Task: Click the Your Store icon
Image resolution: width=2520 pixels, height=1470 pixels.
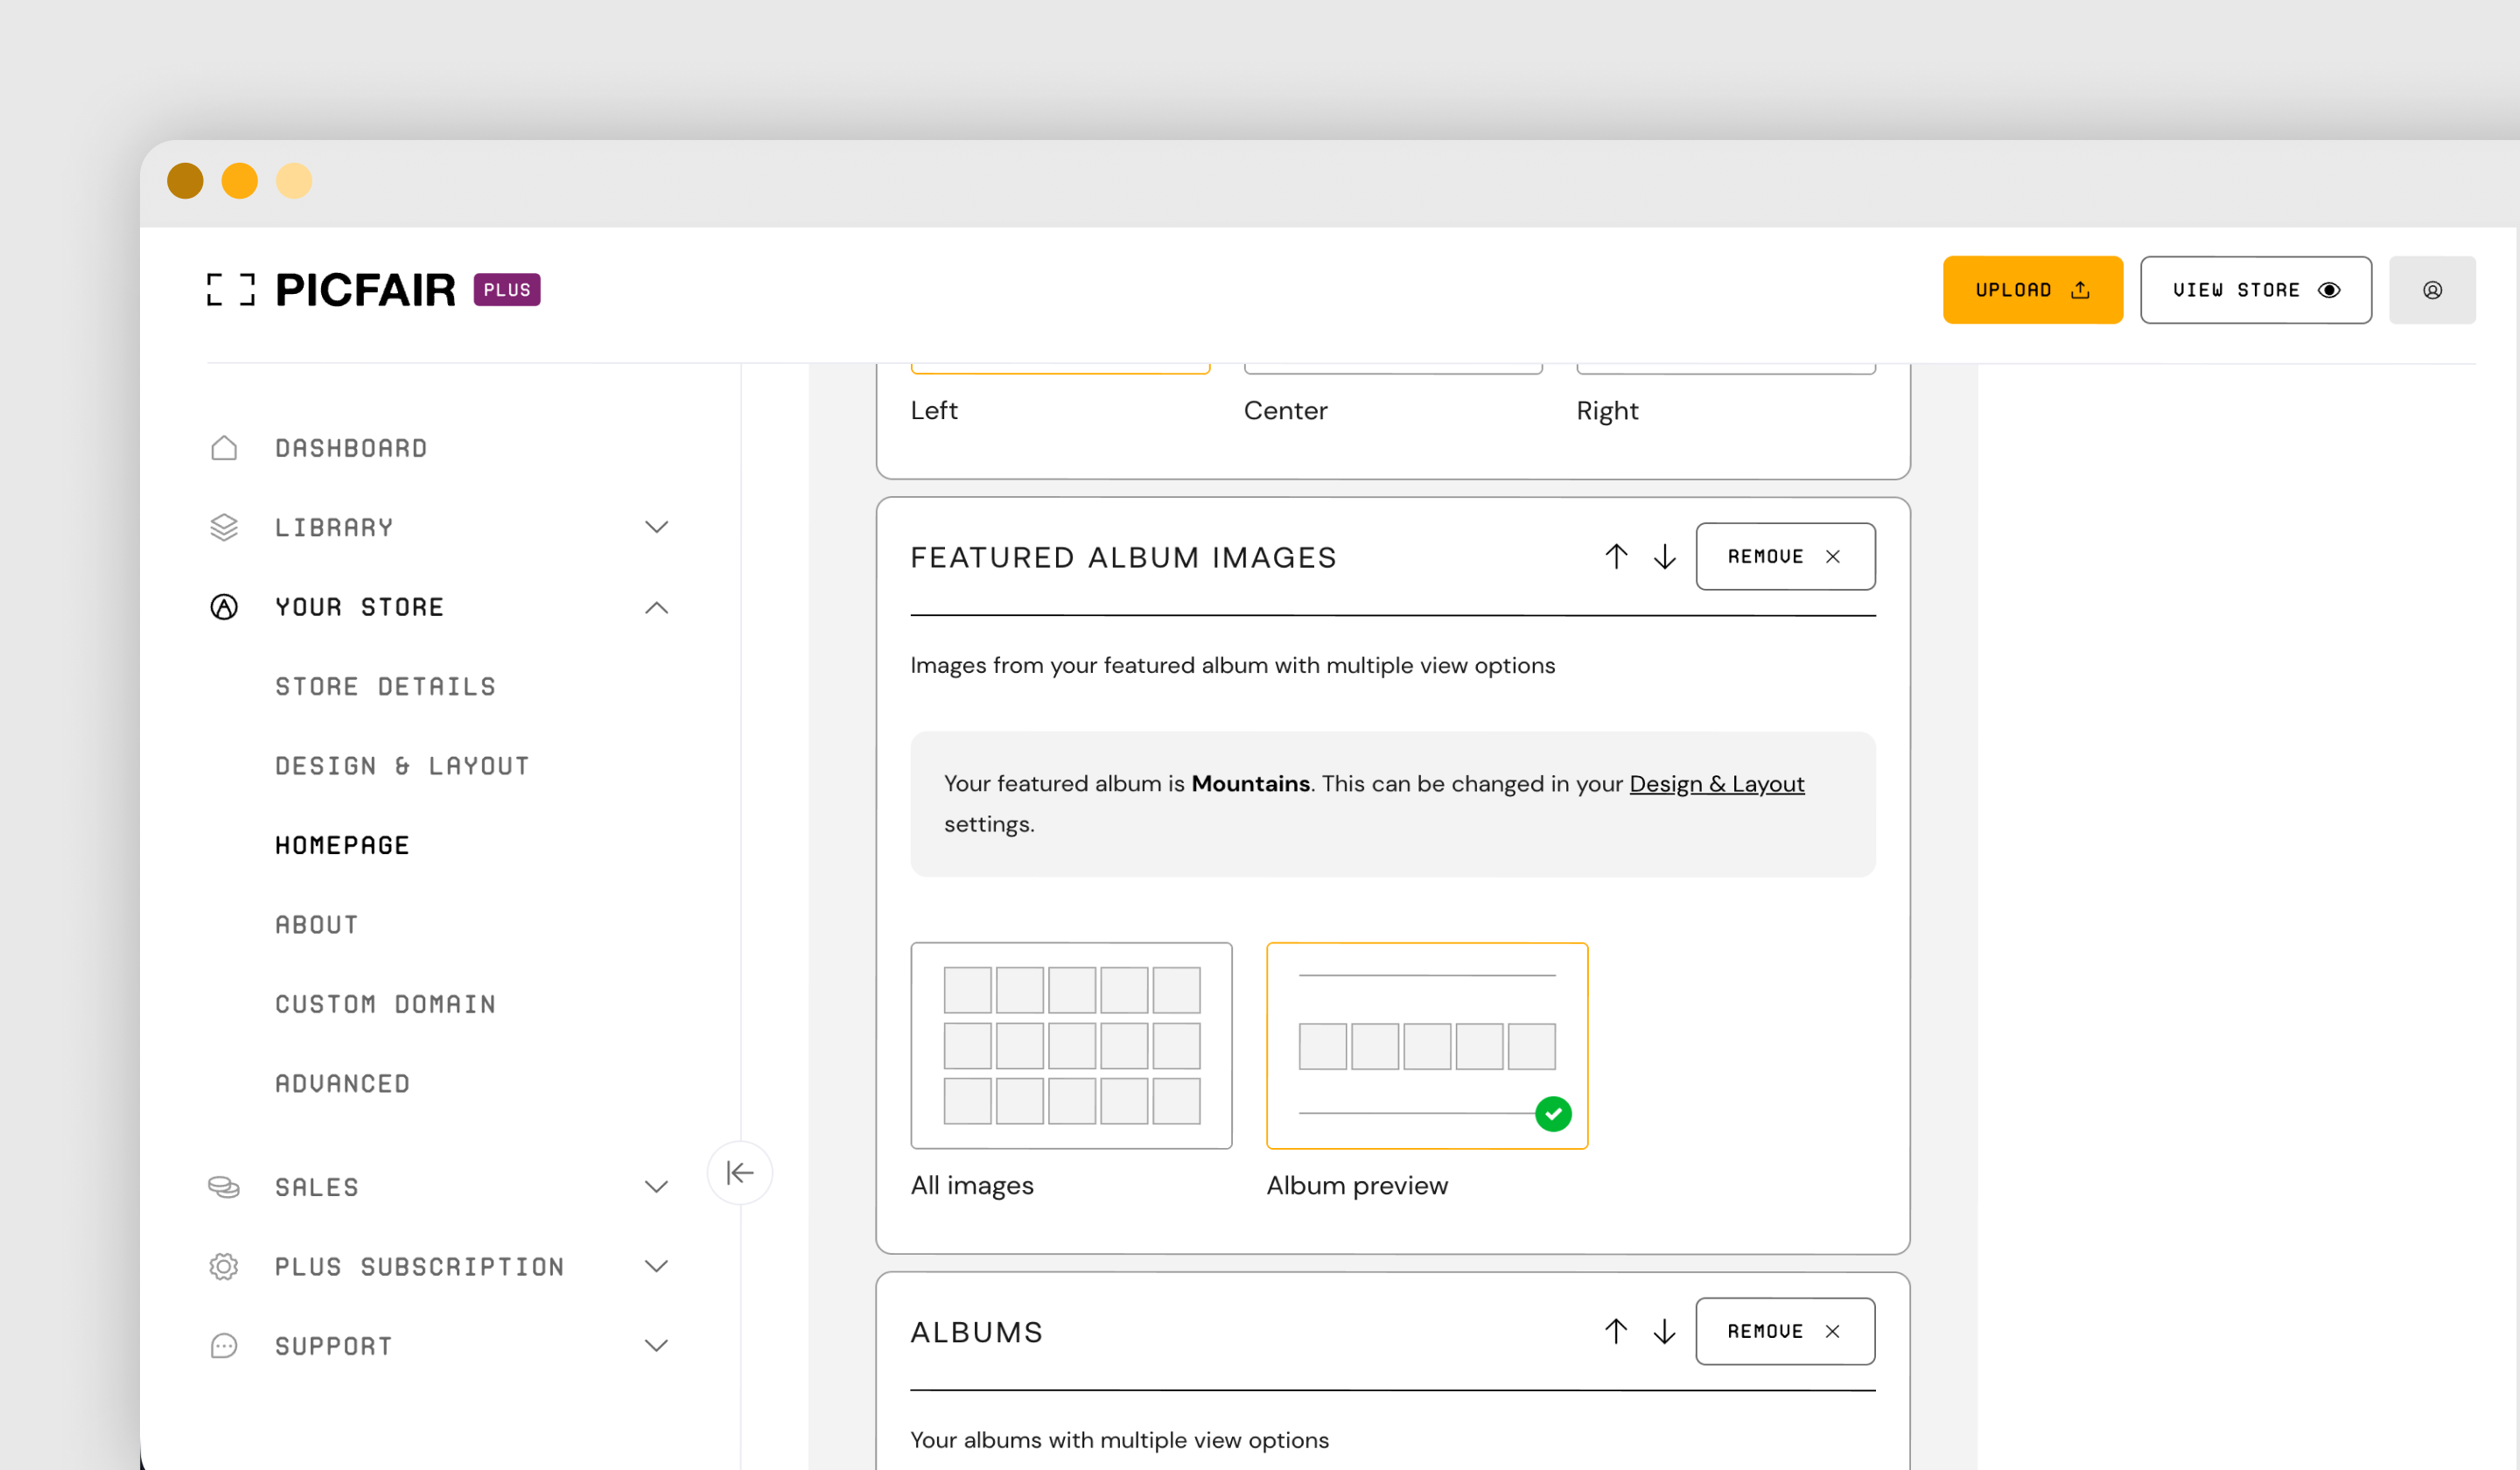Action: pos(224,607)
